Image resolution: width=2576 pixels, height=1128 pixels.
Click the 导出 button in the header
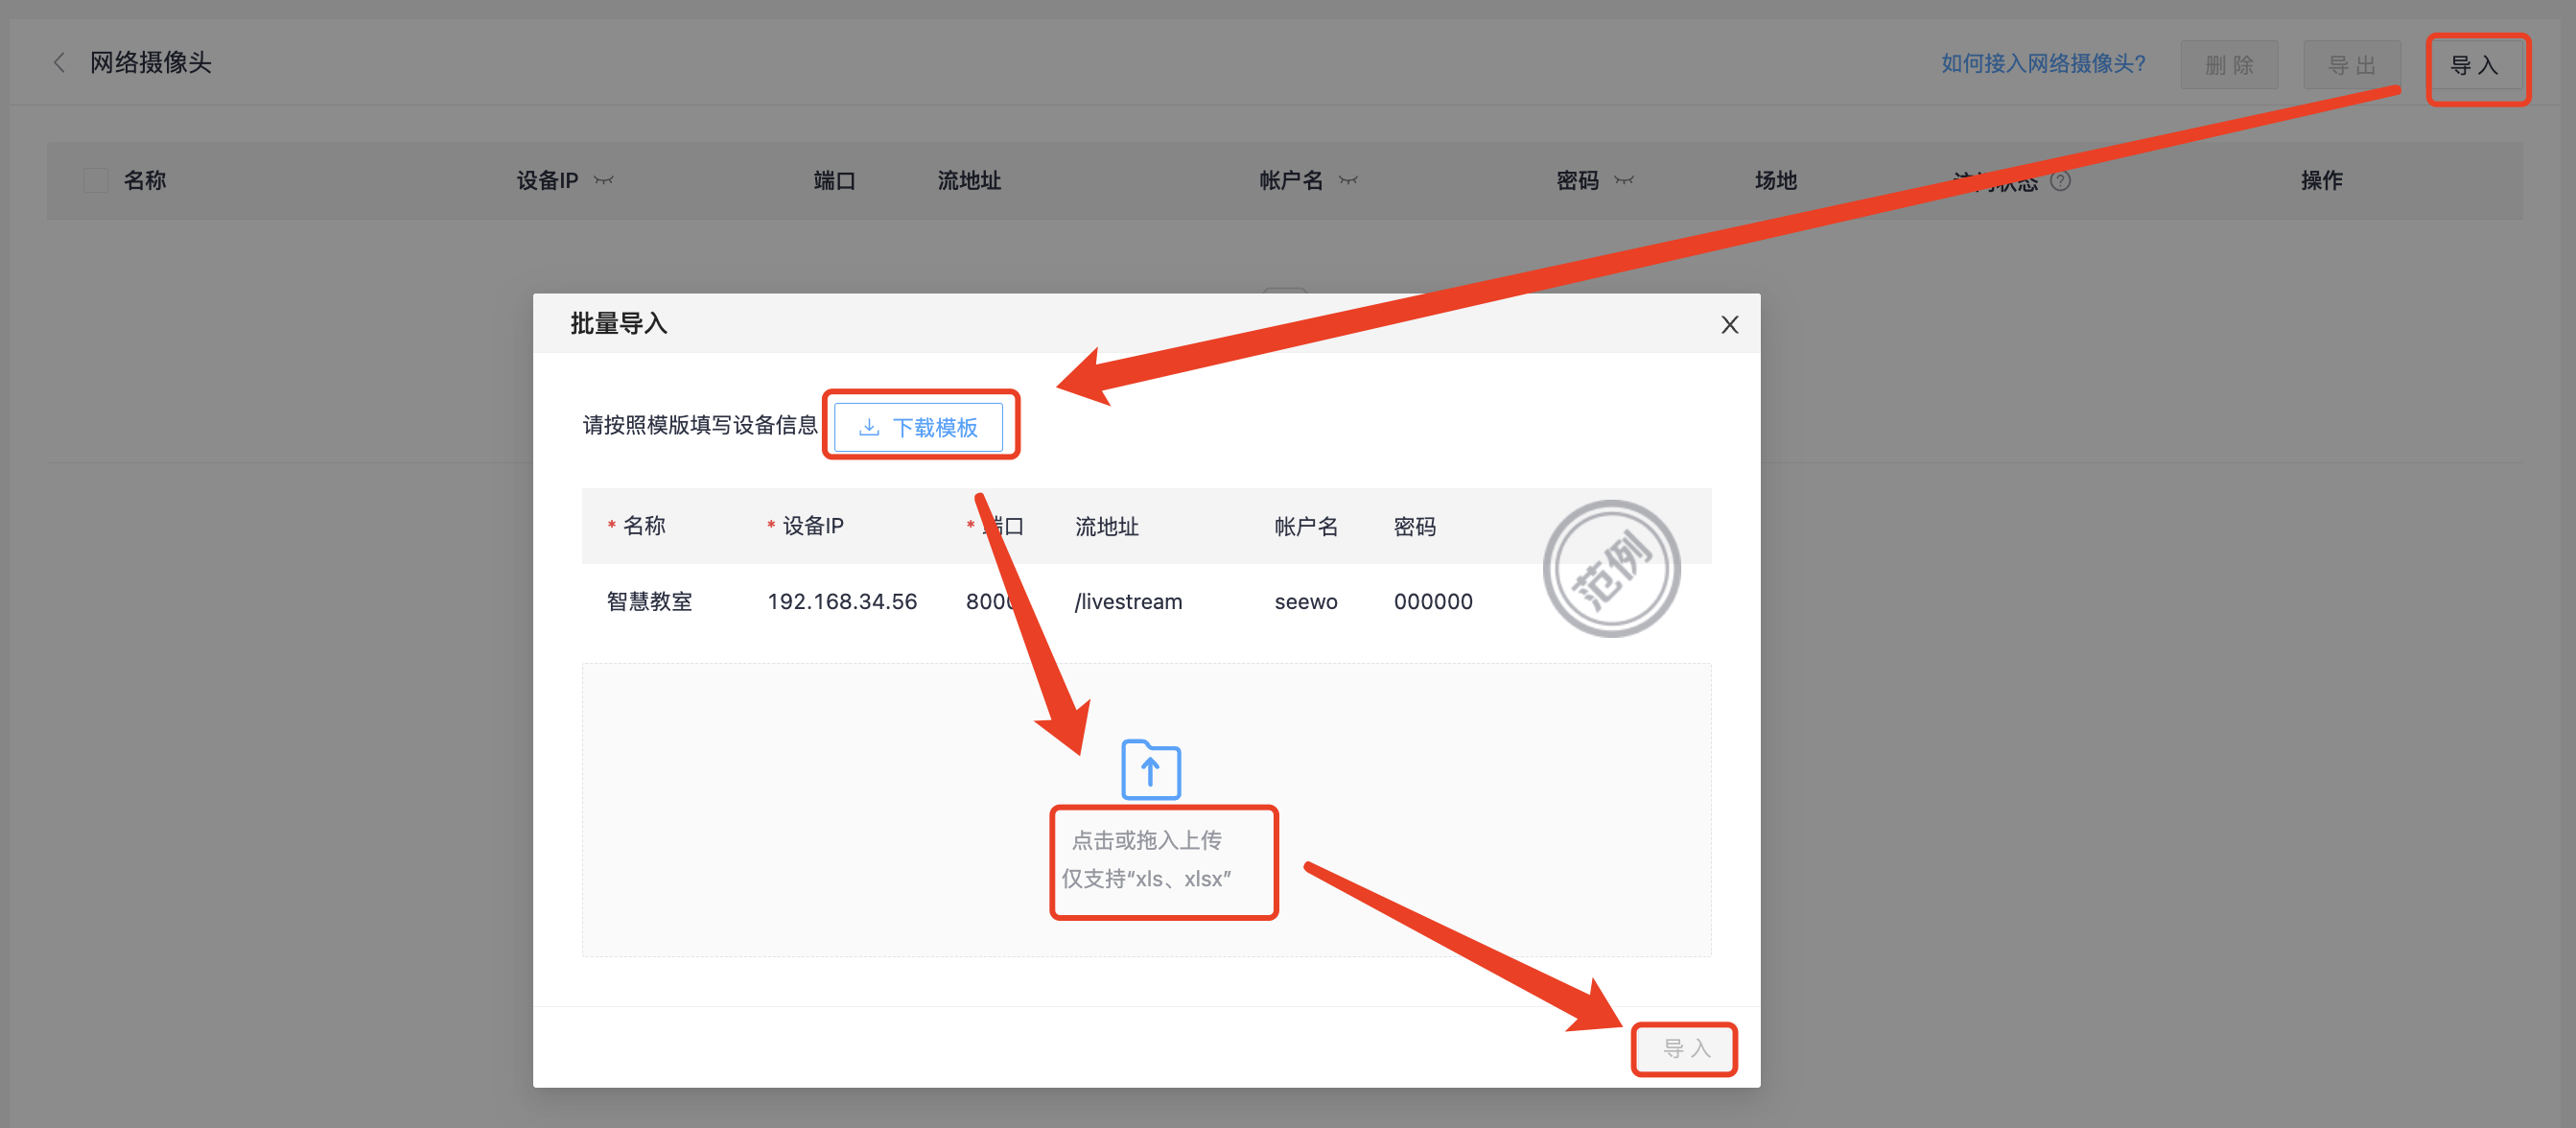coord(2351,65)
